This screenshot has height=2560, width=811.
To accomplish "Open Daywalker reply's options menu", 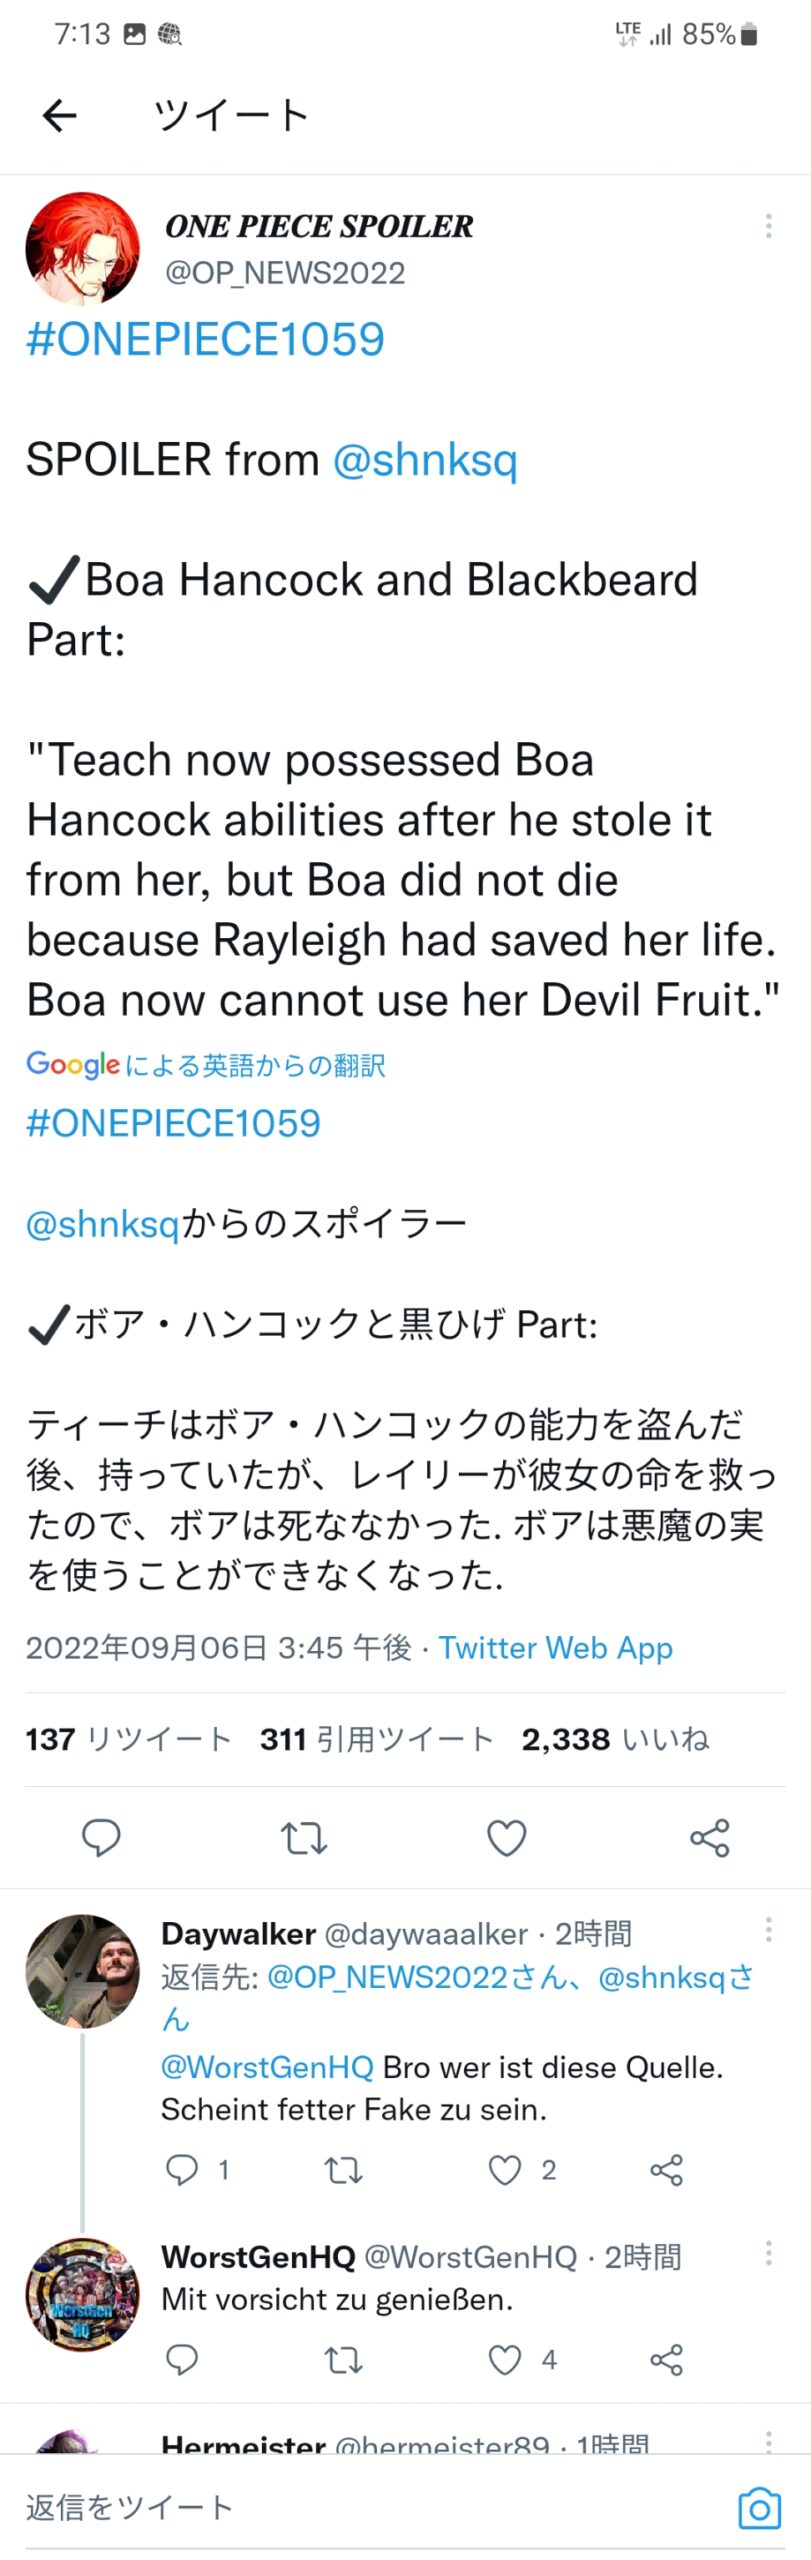I will (768, 1929).
